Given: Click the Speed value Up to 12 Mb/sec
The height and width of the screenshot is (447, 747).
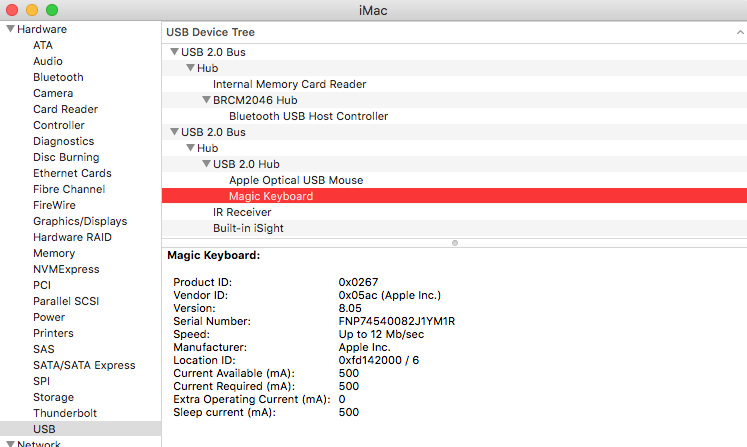Looking at the screenshot, I should click(x=381, y=335).
